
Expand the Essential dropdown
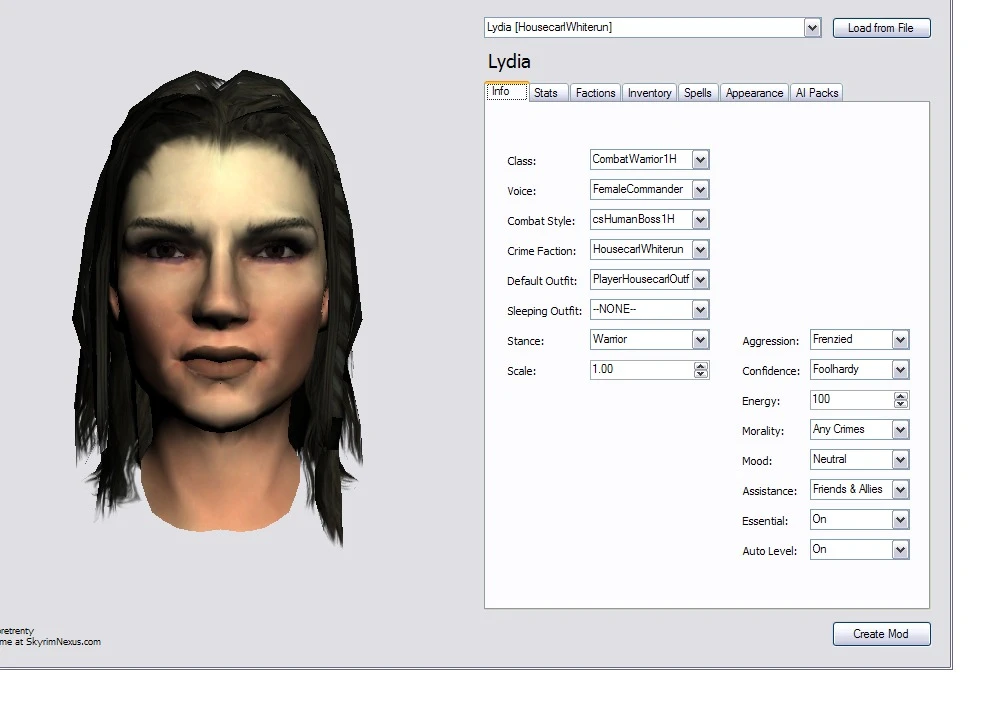click(900, 519)
